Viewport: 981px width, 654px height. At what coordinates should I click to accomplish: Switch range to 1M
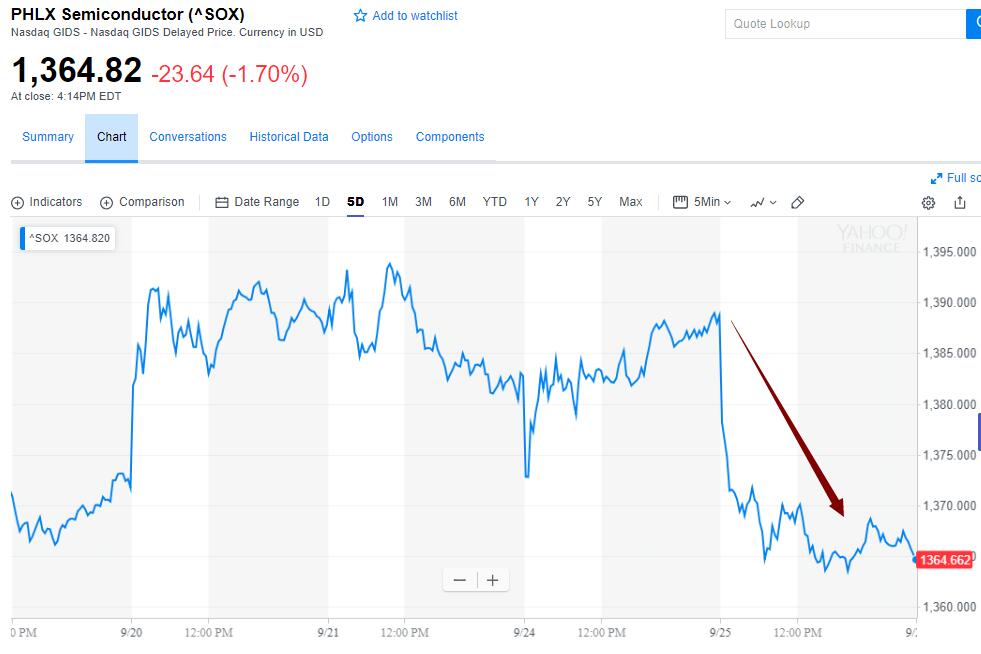[390, 202]
